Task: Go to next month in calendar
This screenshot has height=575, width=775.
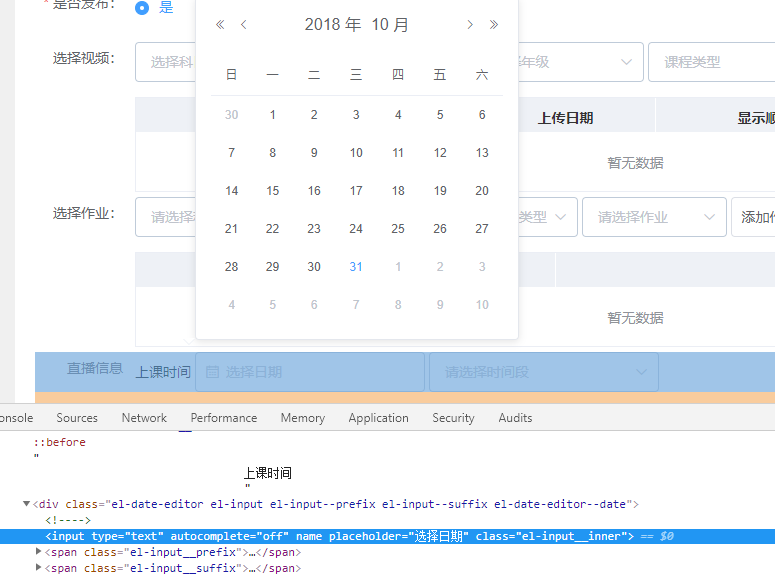Action: tap(470, 24)
